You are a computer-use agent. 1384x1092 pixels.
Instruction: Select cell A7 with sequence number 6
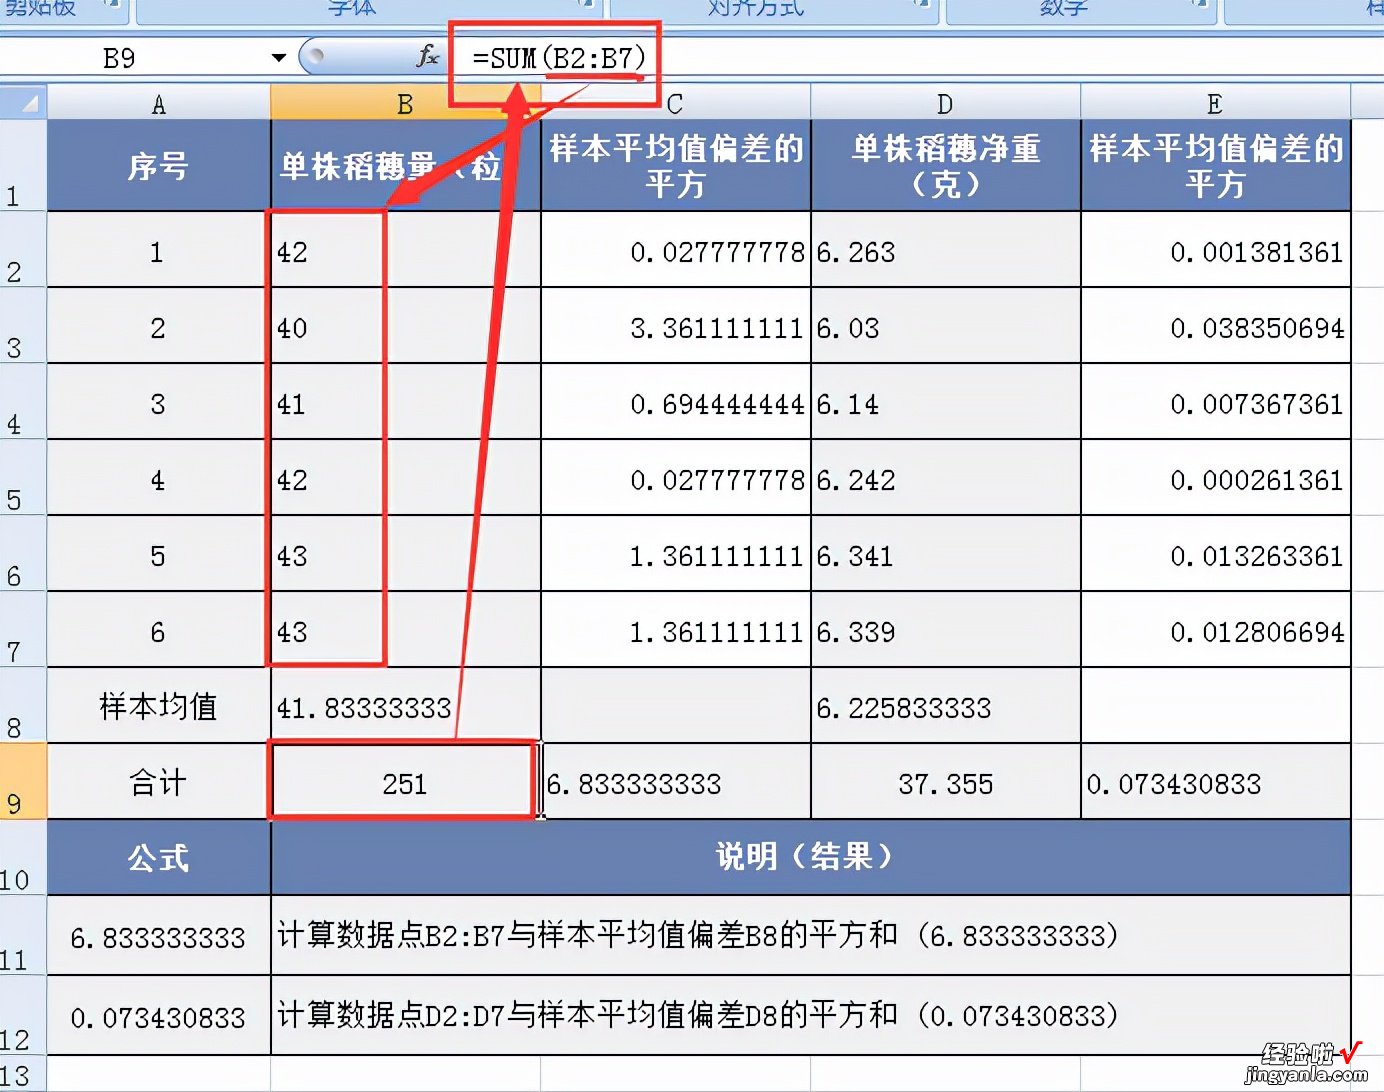click(159, 630)
